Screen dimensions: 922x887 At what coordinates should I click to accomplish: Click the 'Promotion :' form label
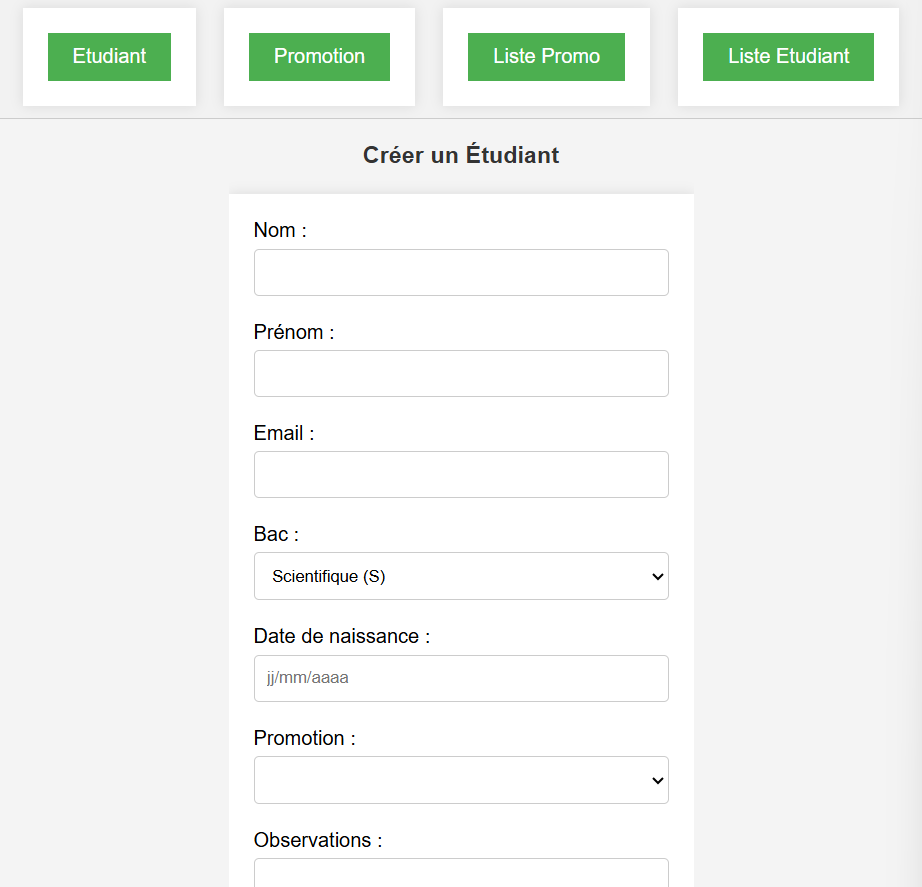305,738
